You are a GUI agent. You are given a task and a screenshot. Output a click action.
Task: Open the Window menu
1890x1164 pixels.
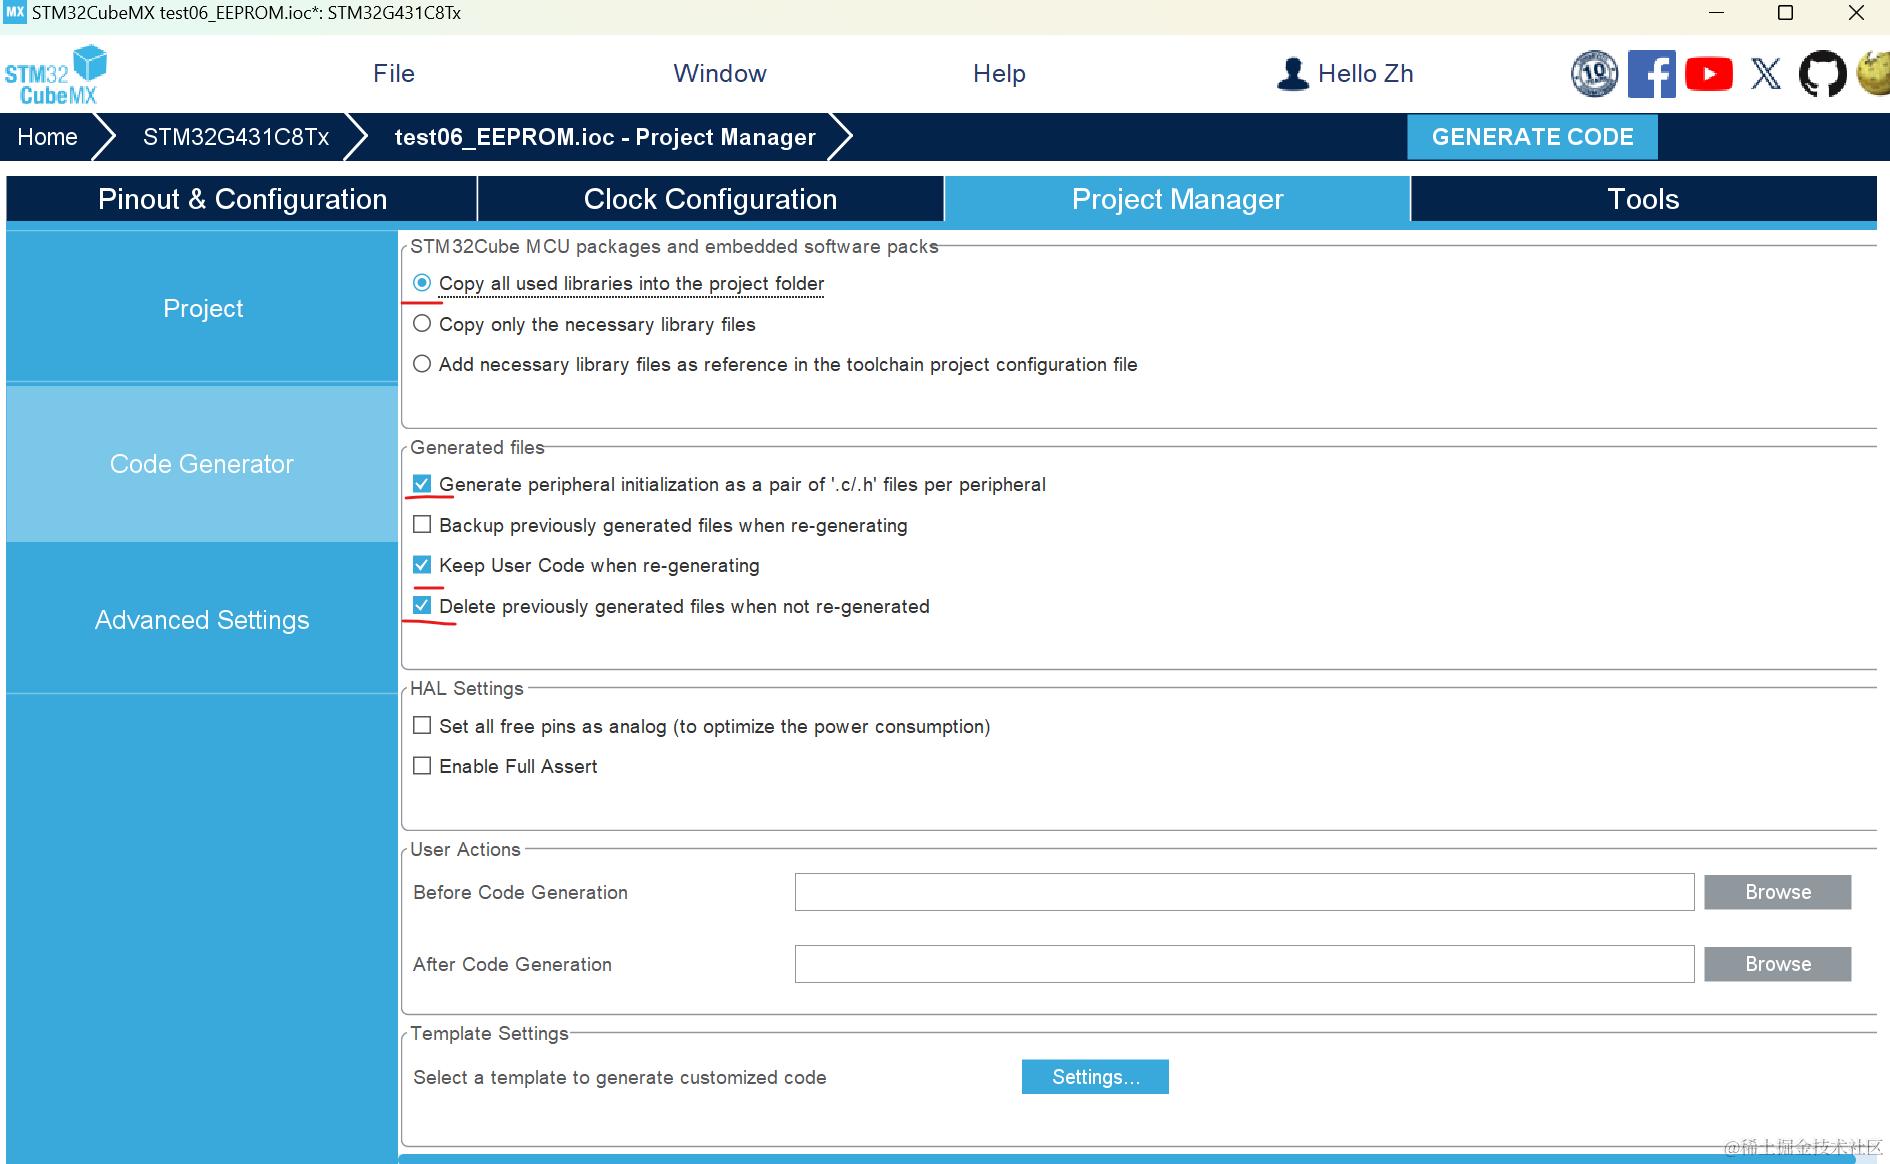[x=720, y=74]
